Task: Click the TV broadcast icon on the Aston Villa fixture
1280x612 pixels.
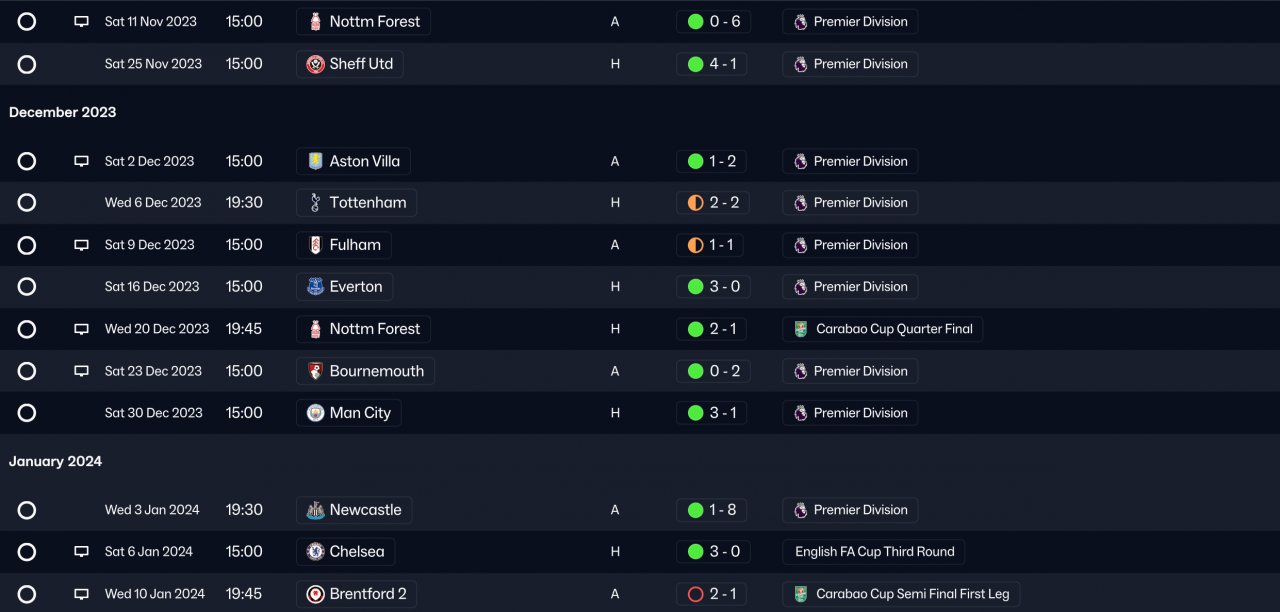Action: coord(82,161)
